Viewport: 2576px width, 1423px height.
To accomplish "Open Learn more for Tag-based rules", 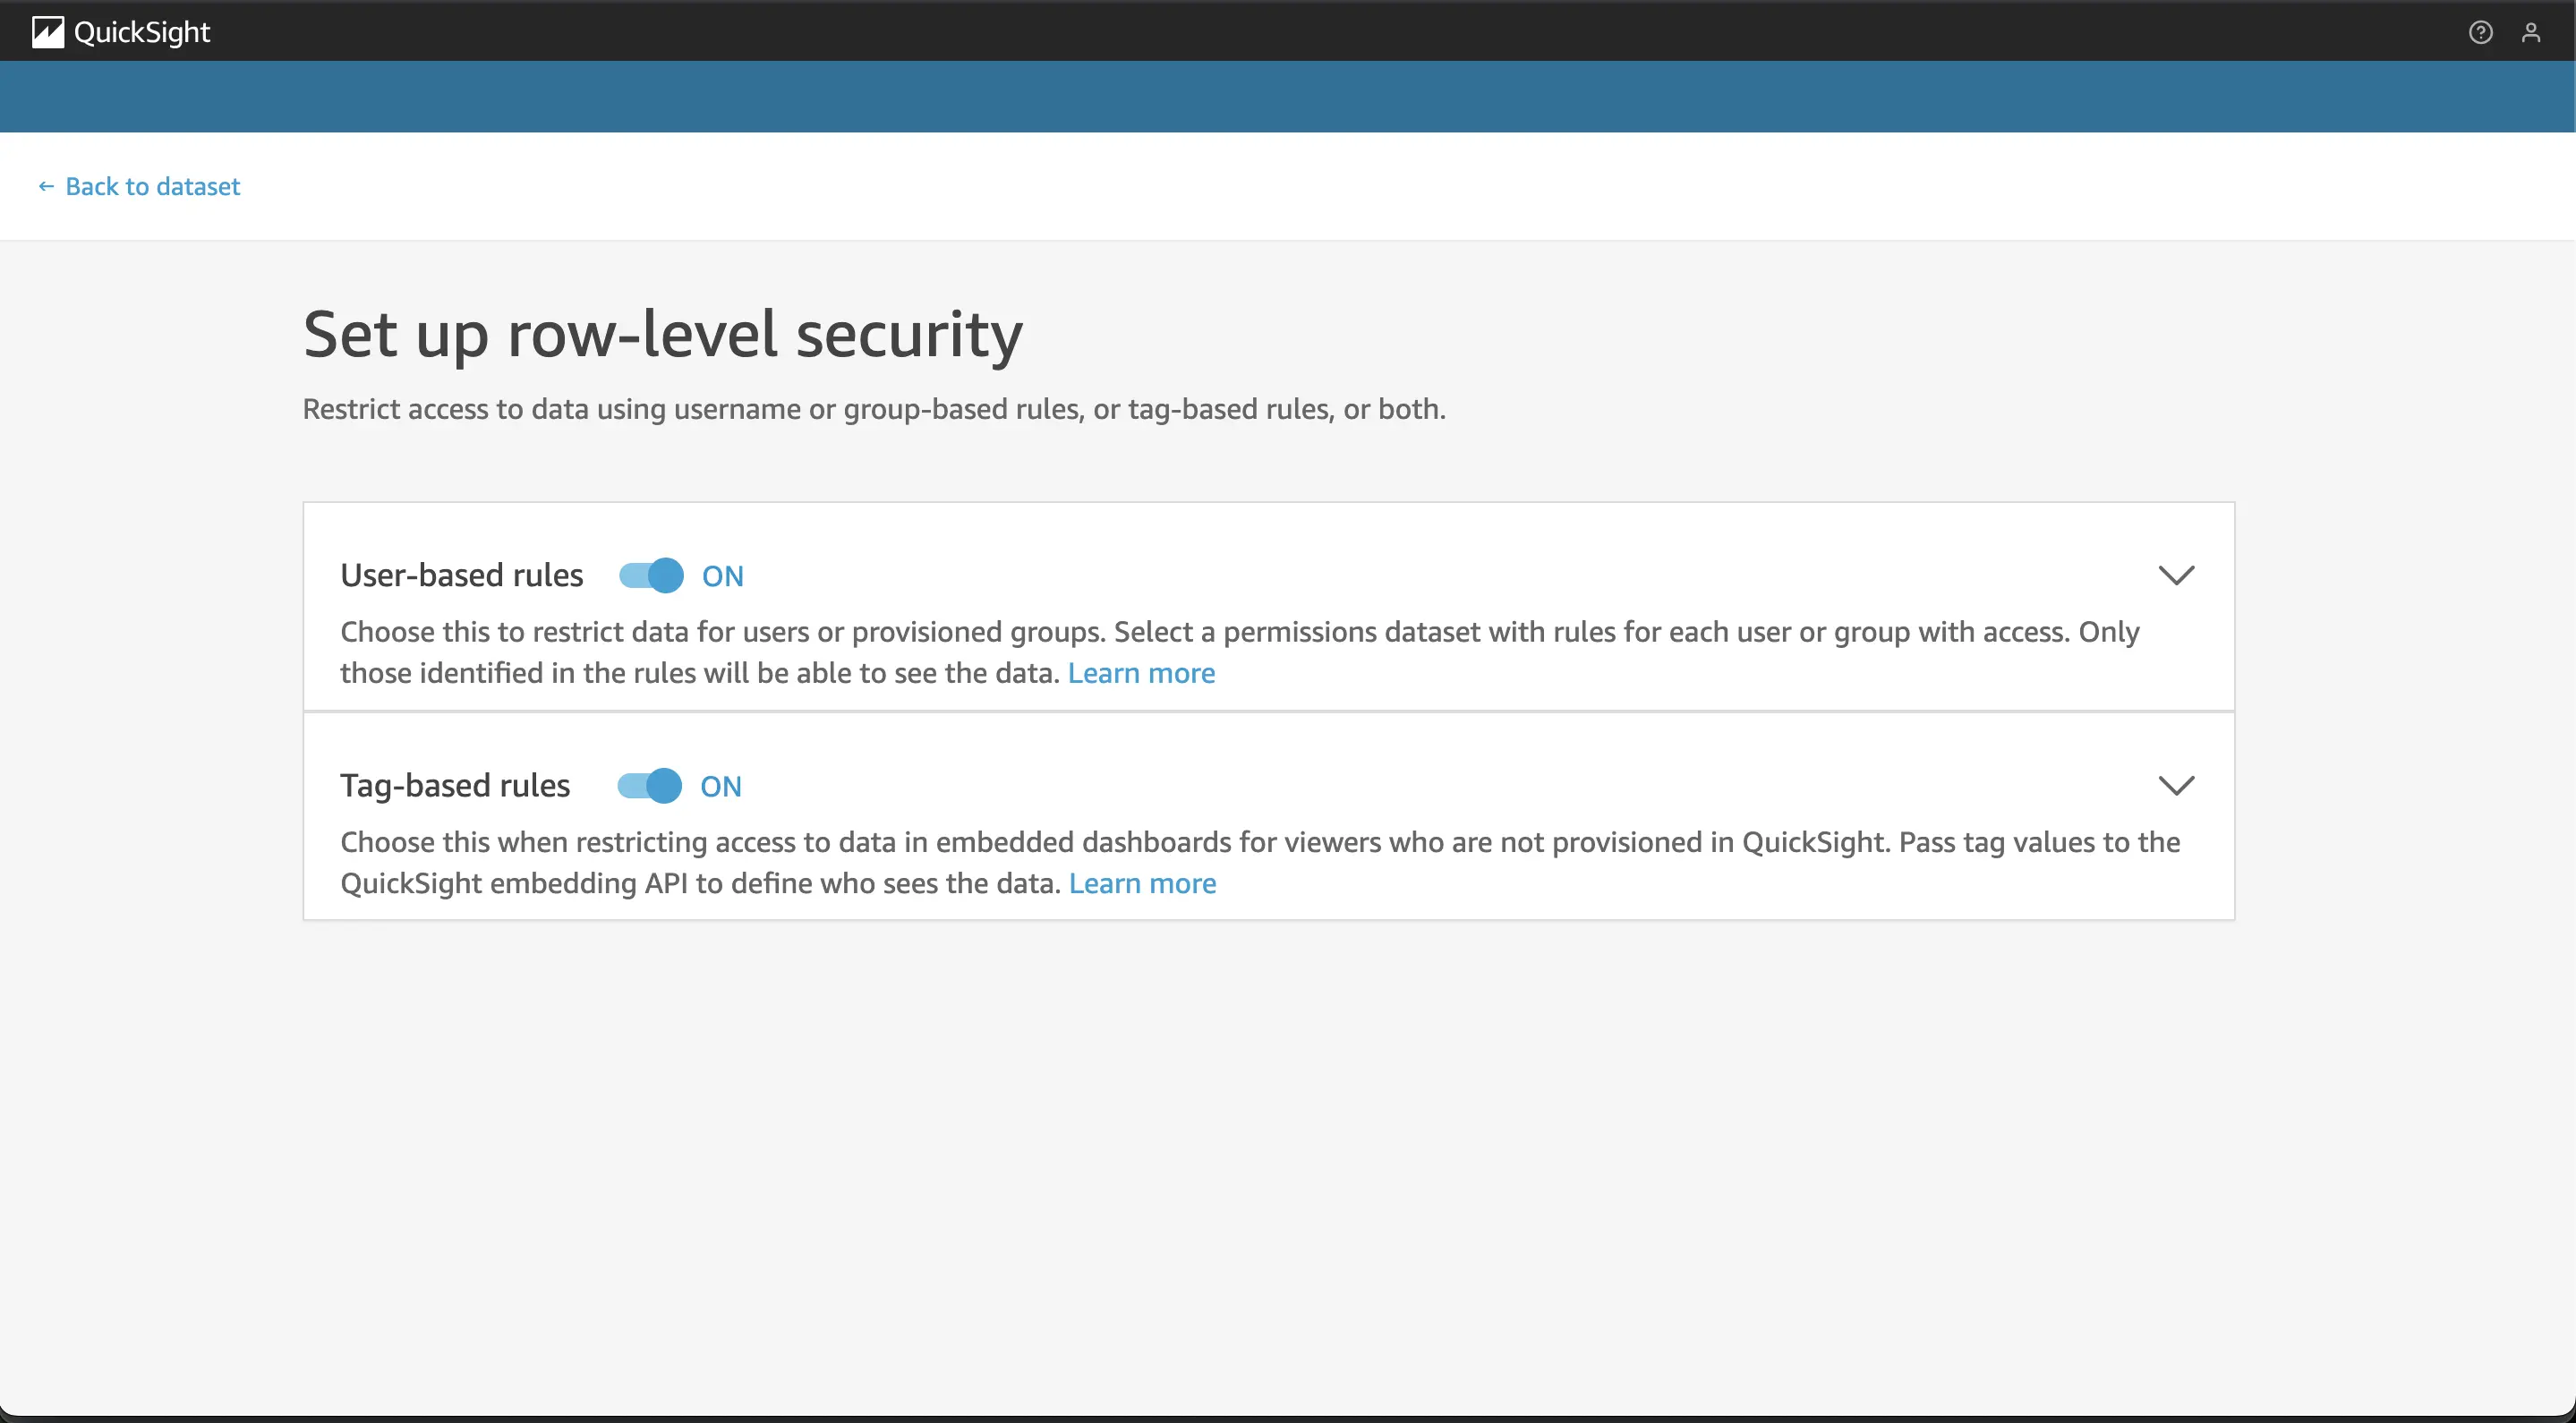I will pos(1142,883).
